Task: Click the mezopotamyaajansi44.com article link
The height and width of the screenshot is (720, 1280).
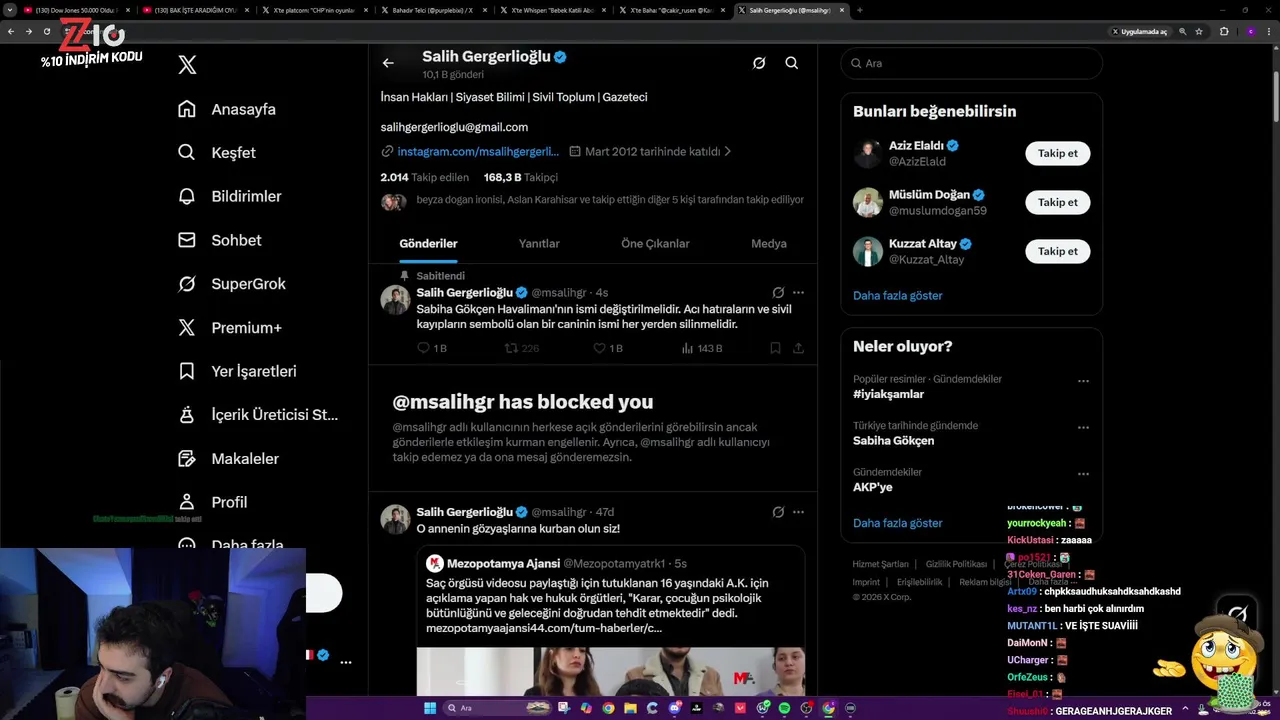Action: 544,628
